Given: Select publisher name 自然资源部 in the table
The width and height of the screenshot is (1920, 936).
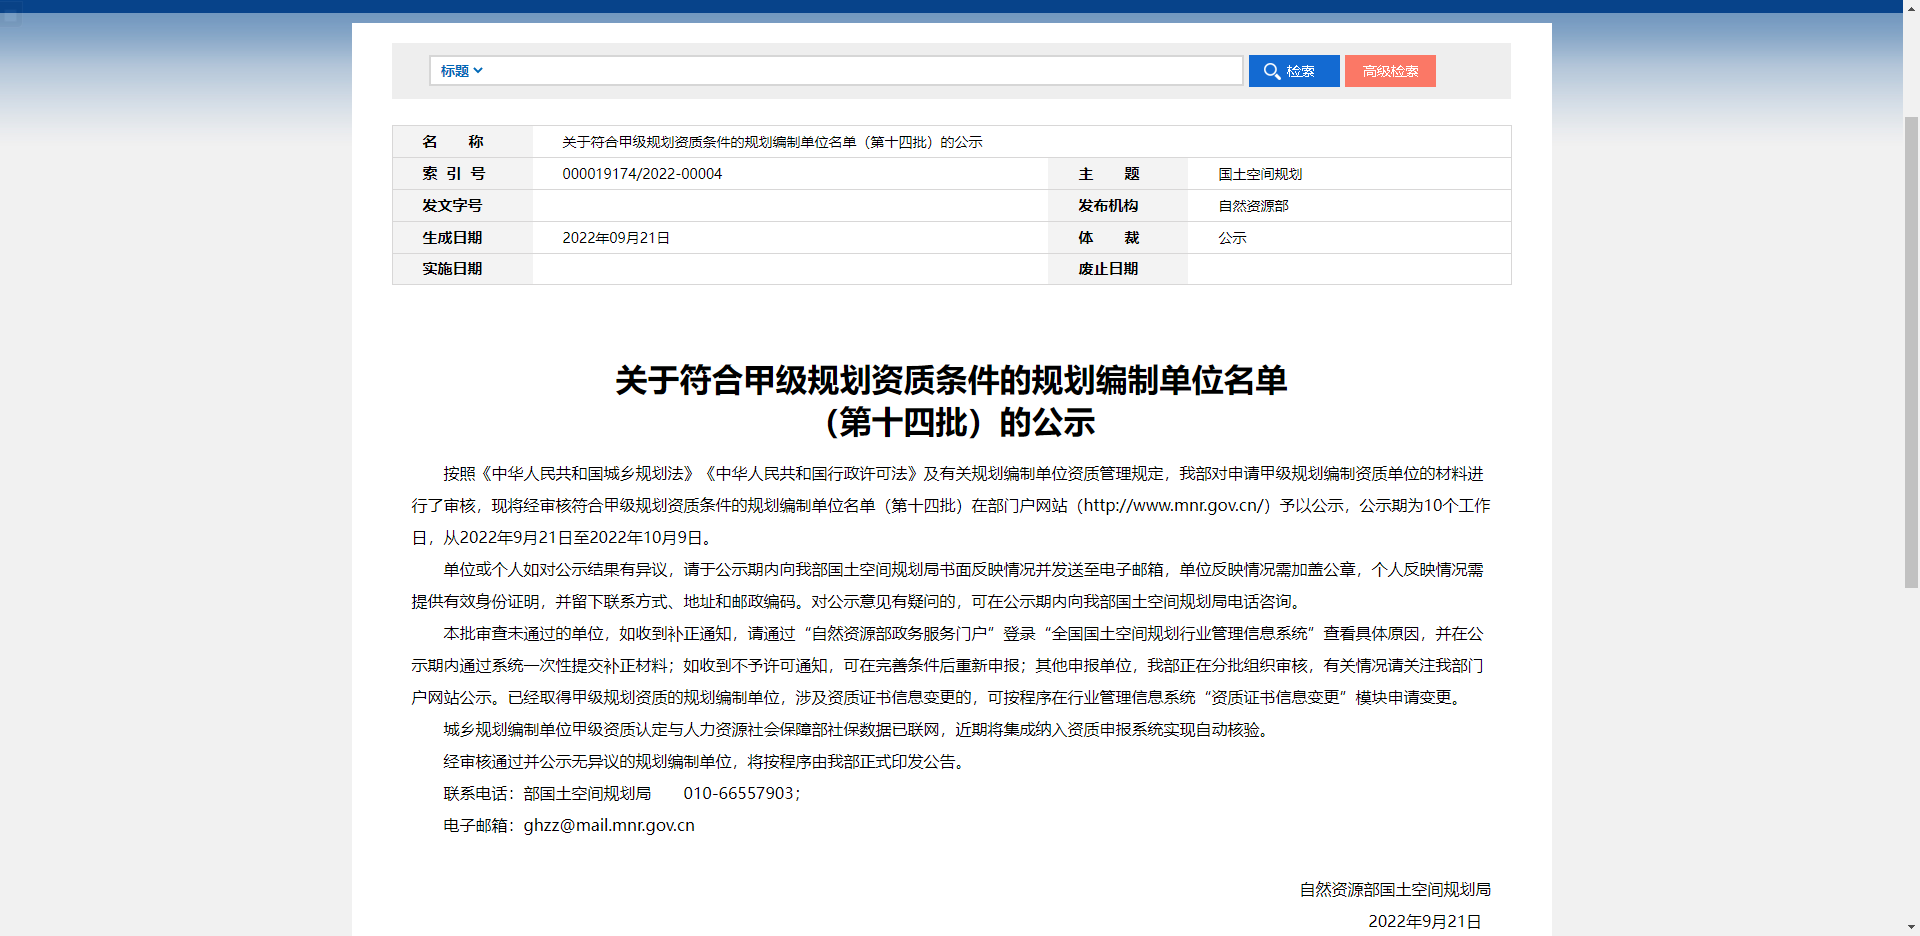Looking at the screenshot, I should pyautogui.click(x=1253, y=205).
